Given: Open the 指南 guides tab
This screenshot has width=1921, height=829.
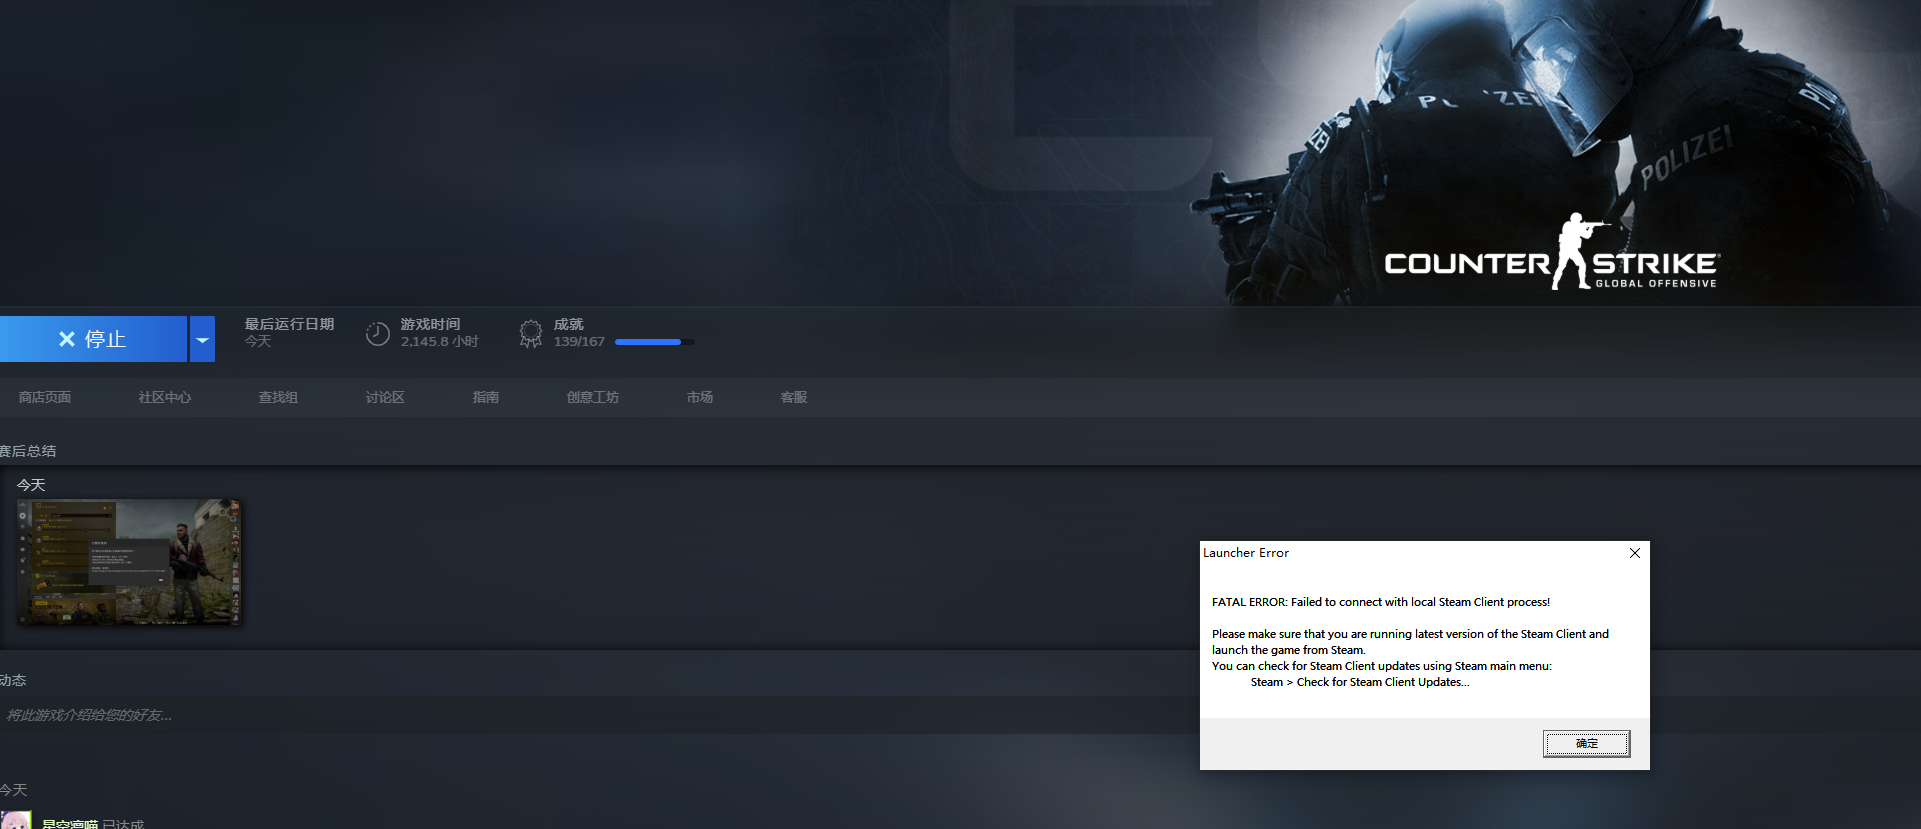Looking at the screenshot, I should 486,397.
